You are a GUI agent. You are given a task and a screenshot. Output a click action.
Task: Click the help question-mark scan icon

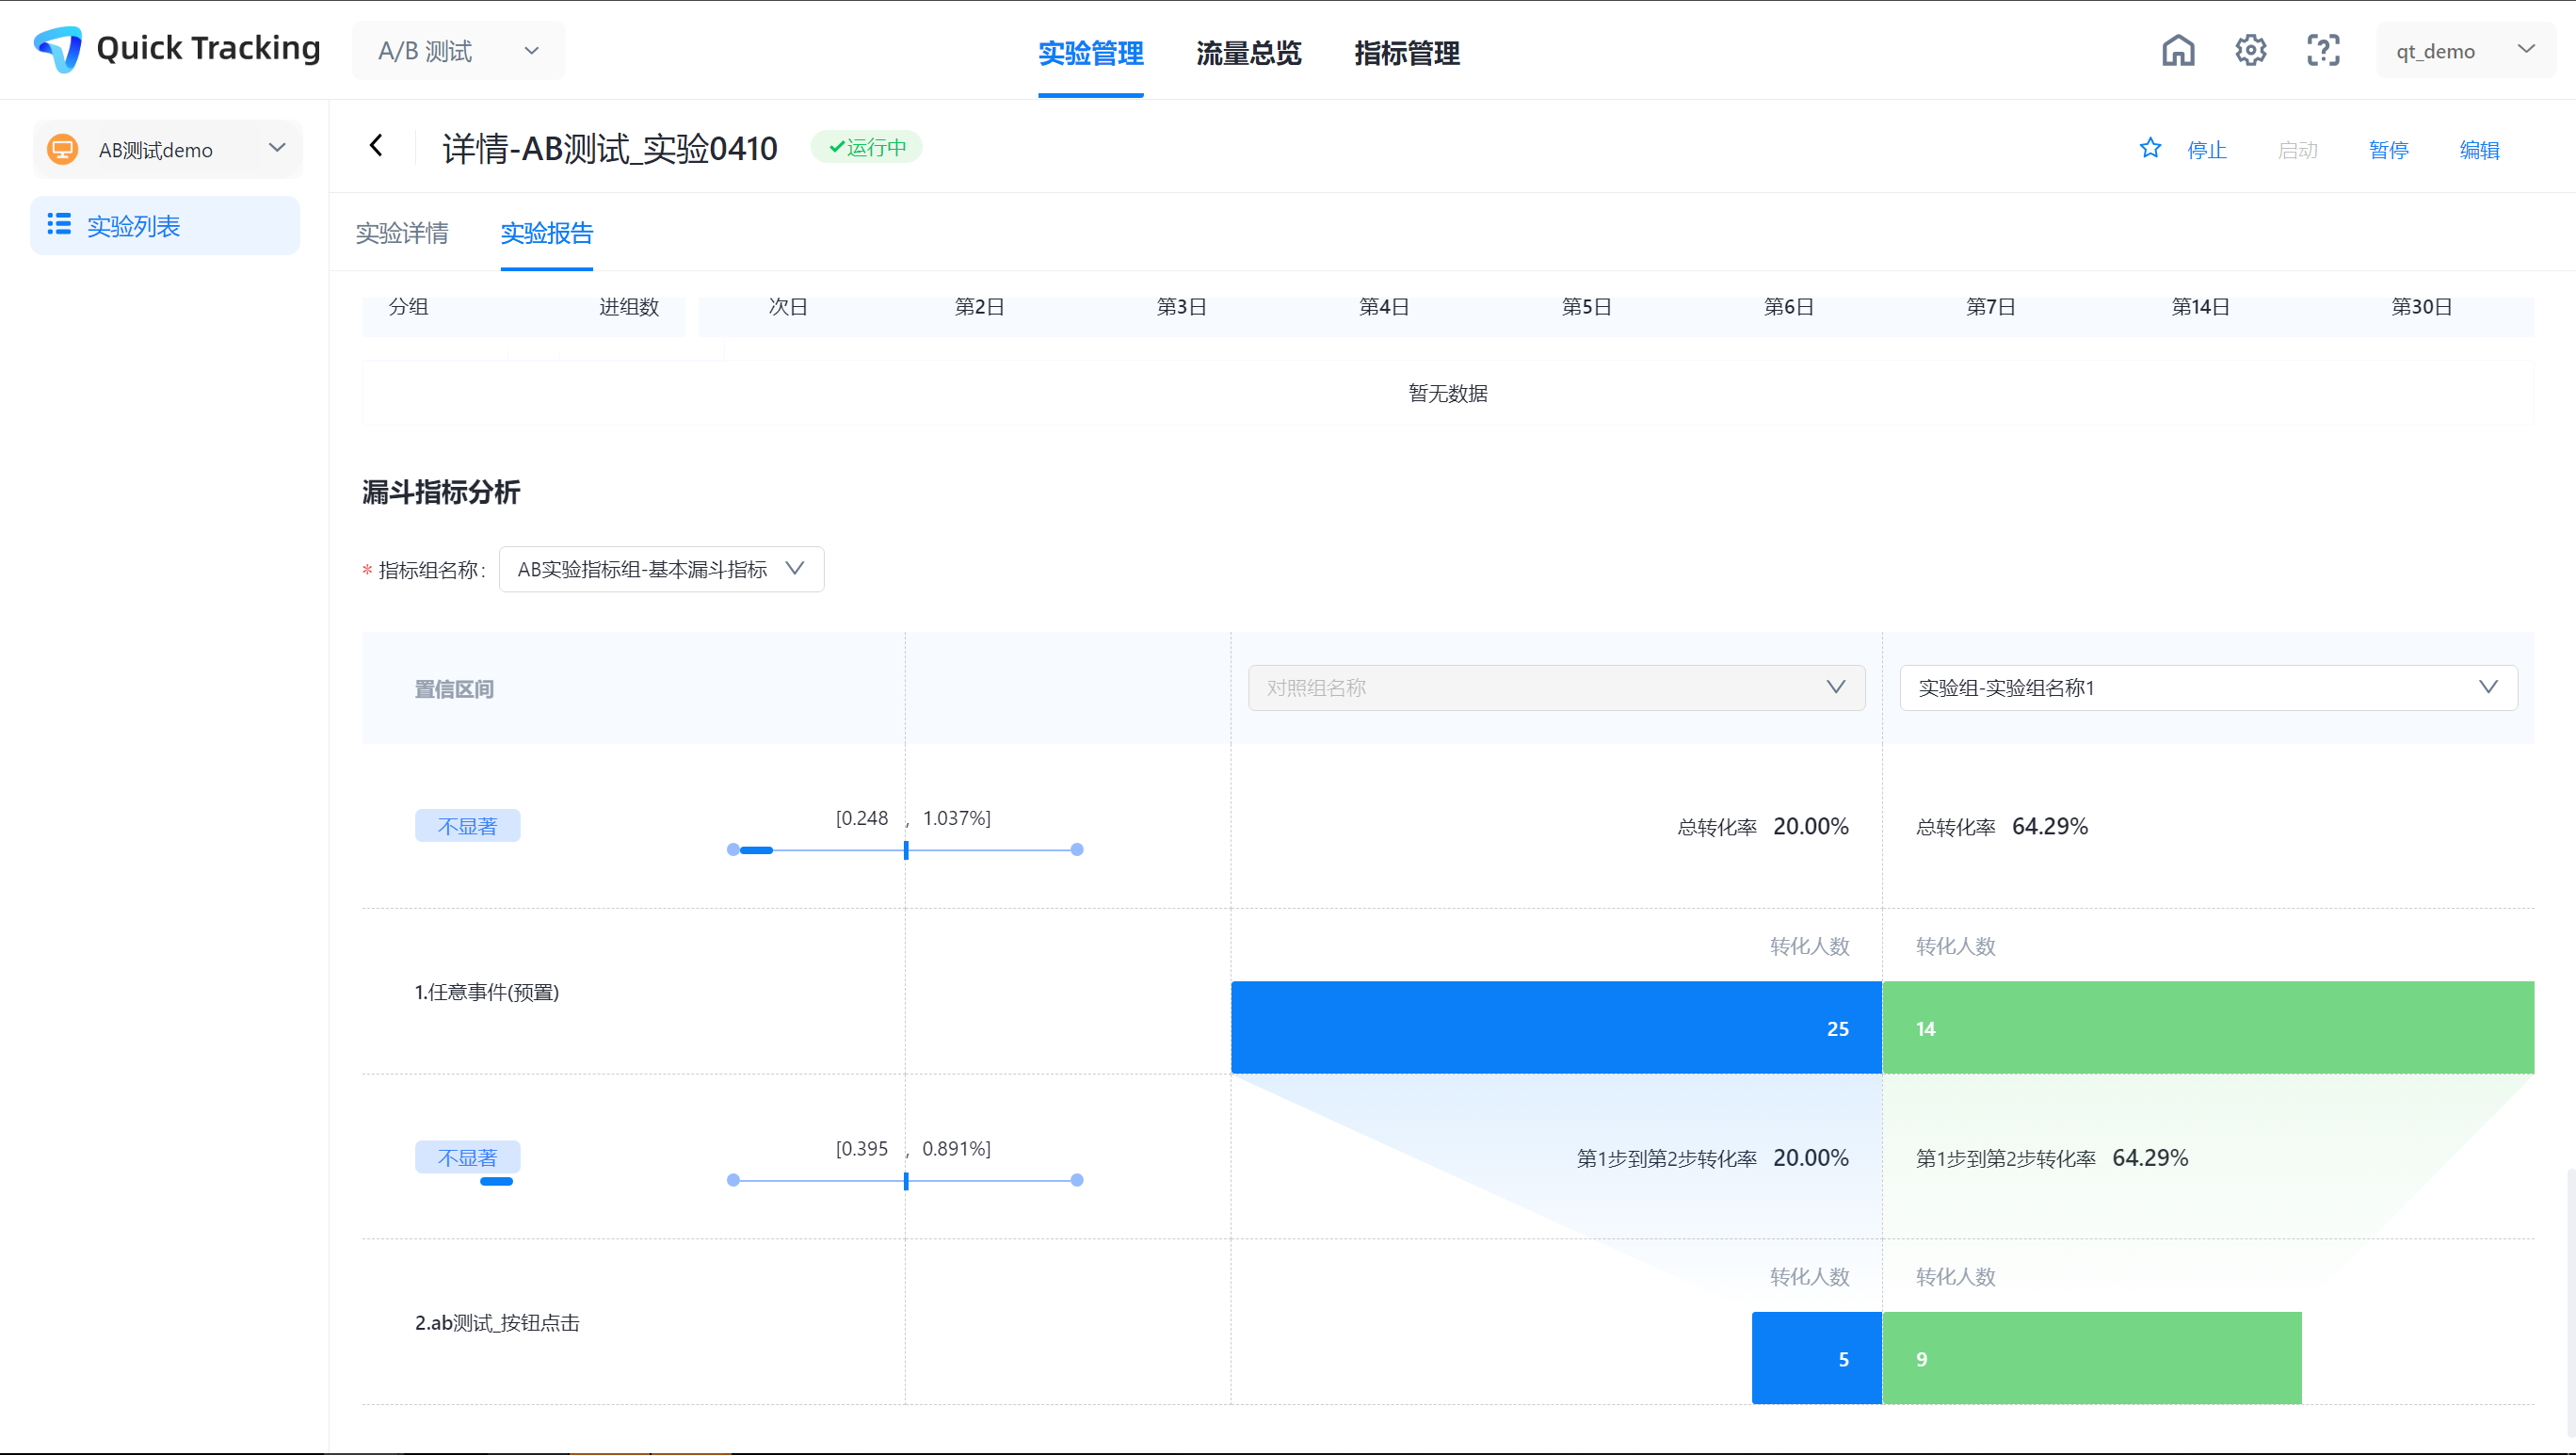pos(2322,50)
